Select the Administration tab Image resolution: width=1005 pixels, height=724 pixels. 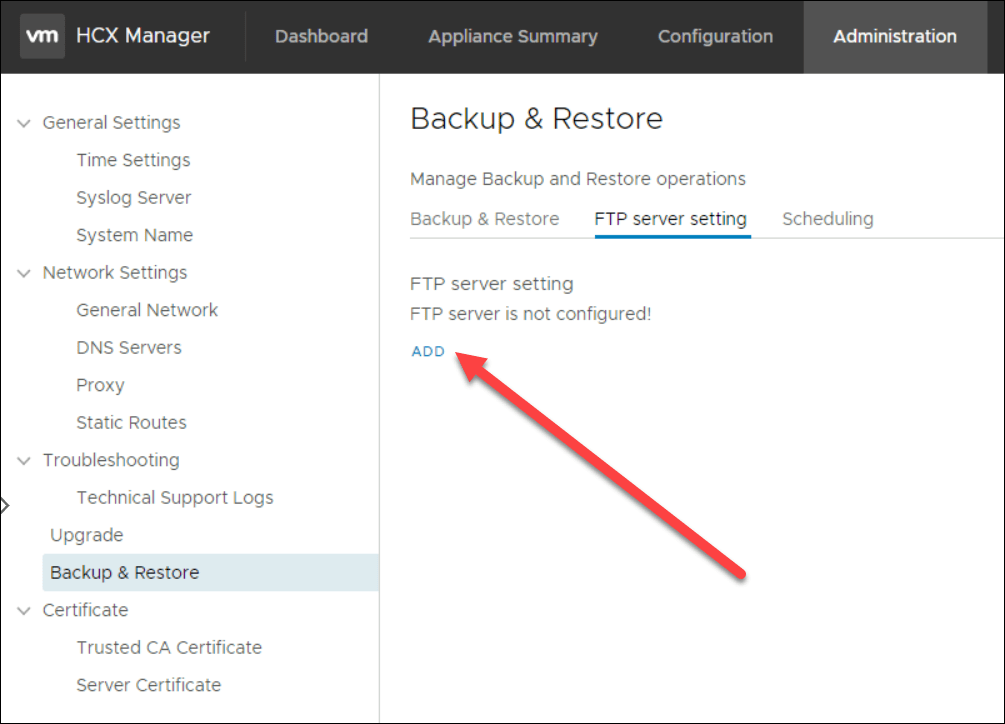(x=894, y=37)
